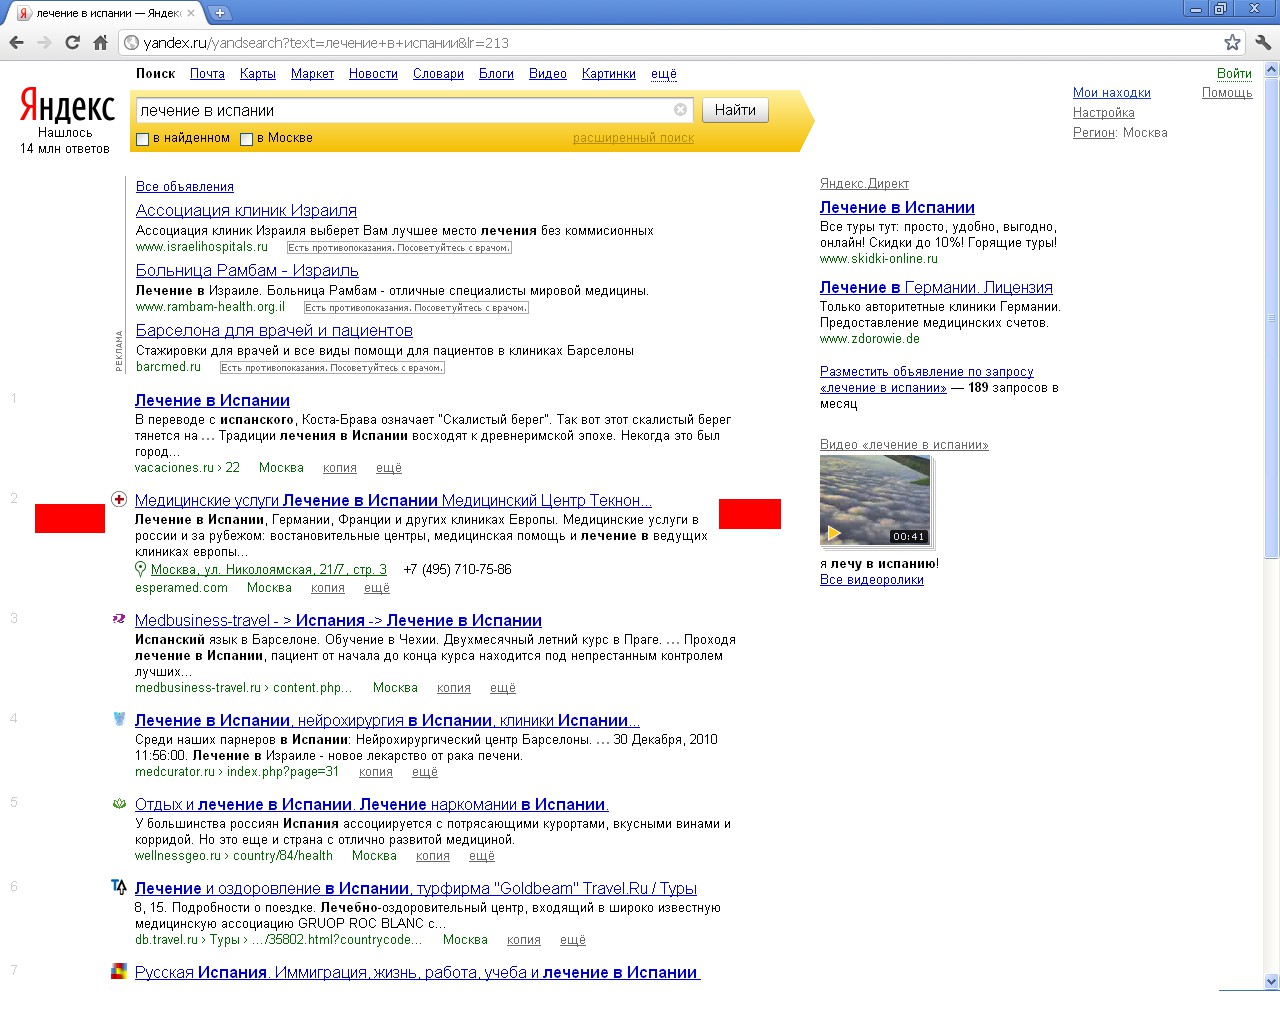1280x1024 pixels.
Task: Open 'Ассоциация клиник Израиля' ad
Action: pos(246,210)
